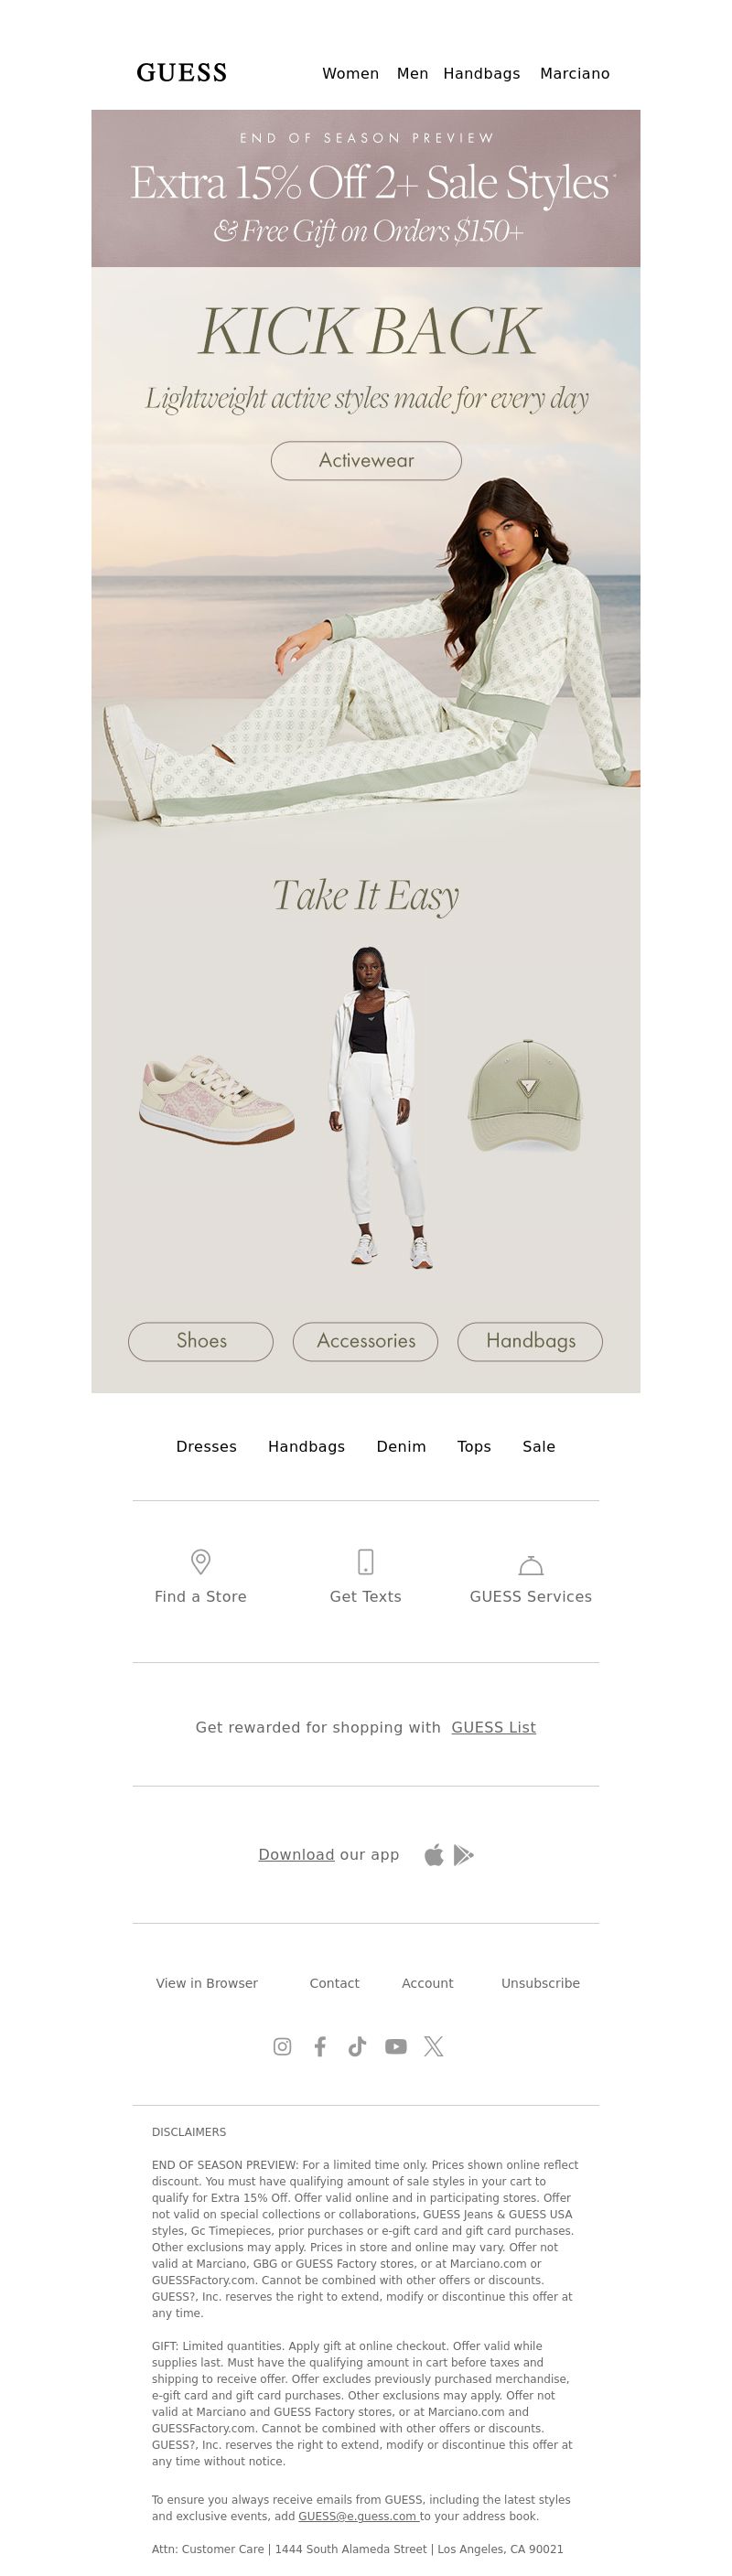Click the Get Texts phone icon
Screen dimensions: 732x2576
pos(366,1561)
